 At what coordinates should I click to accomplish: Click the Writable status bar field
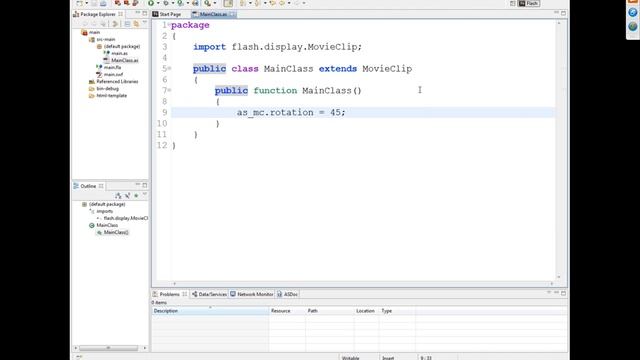pos(351,358)
